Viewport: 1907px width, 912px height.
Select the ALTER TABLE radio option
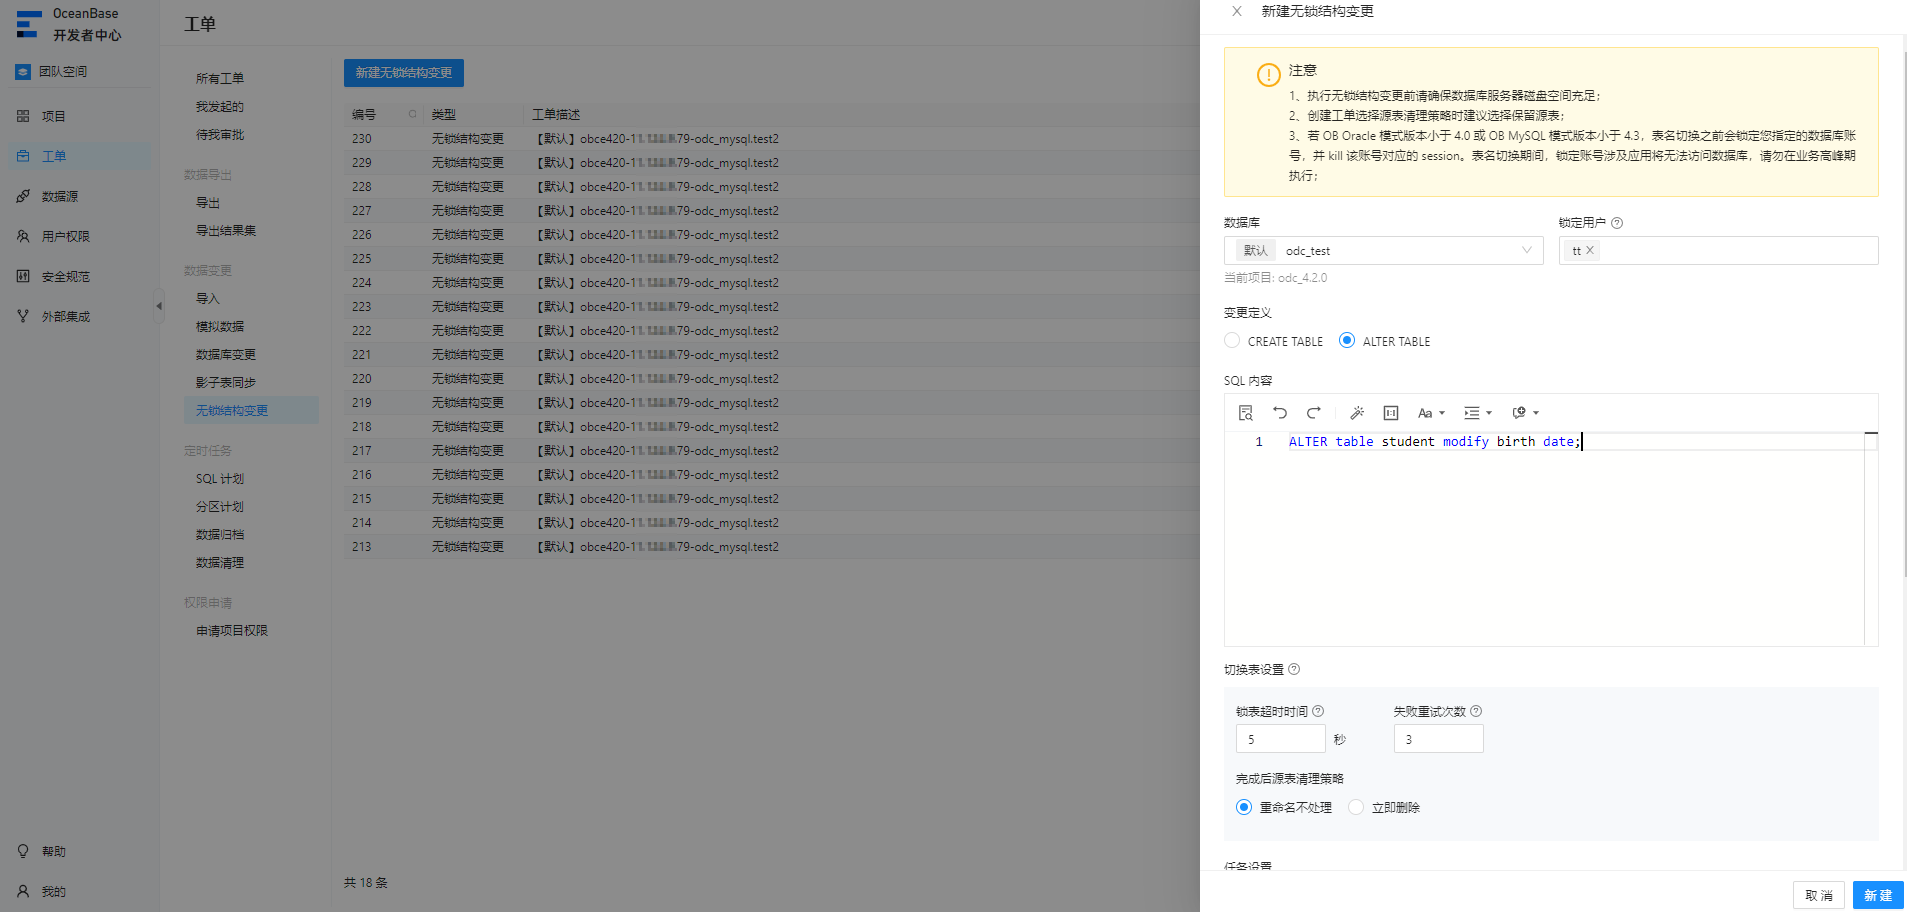point(1347,341)
